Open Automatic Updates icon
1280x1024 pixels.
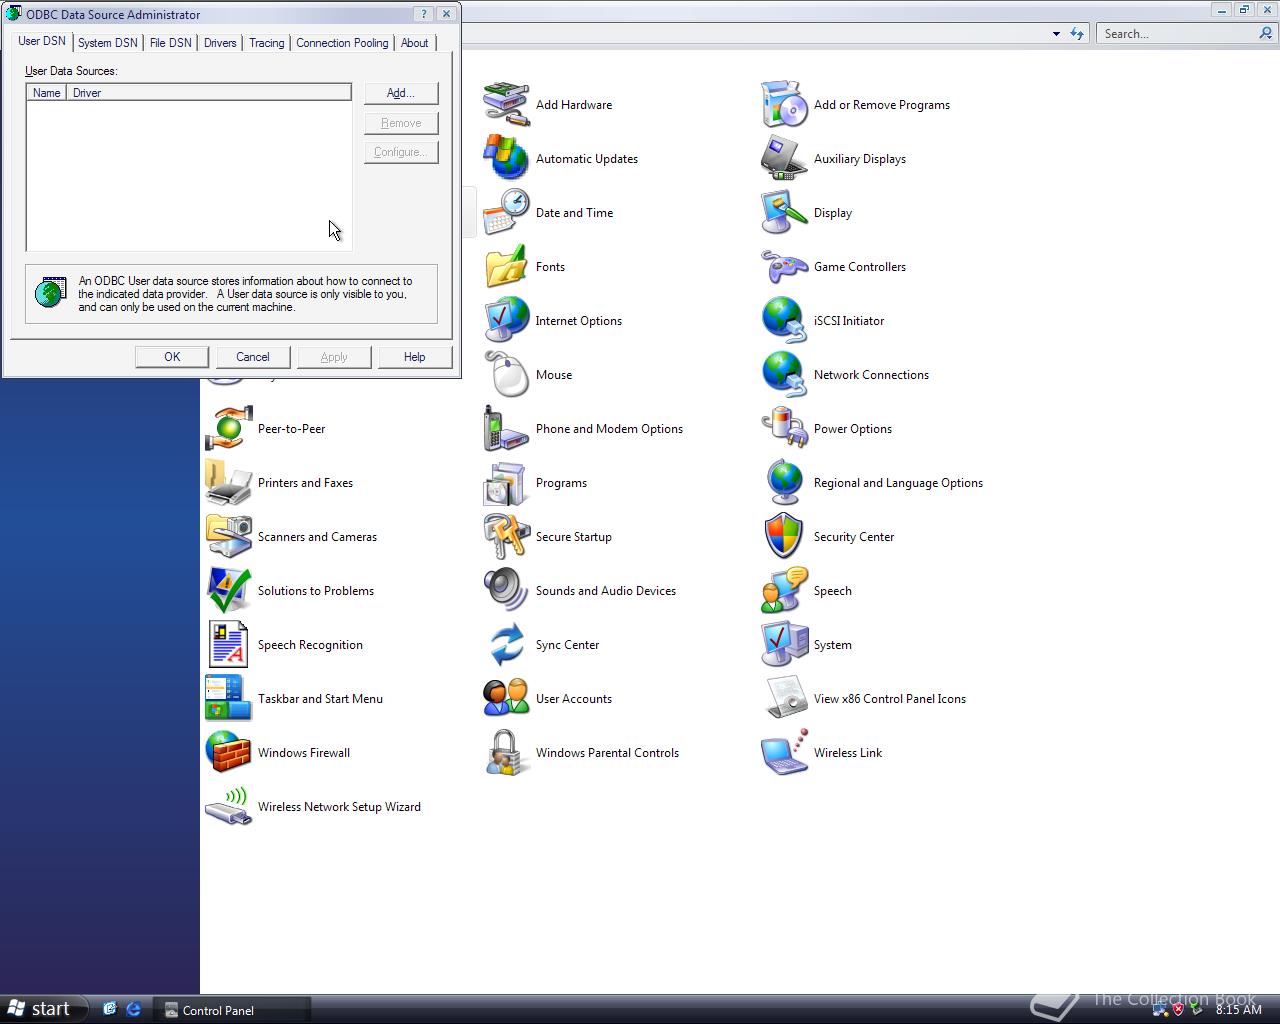coord(506,159)
